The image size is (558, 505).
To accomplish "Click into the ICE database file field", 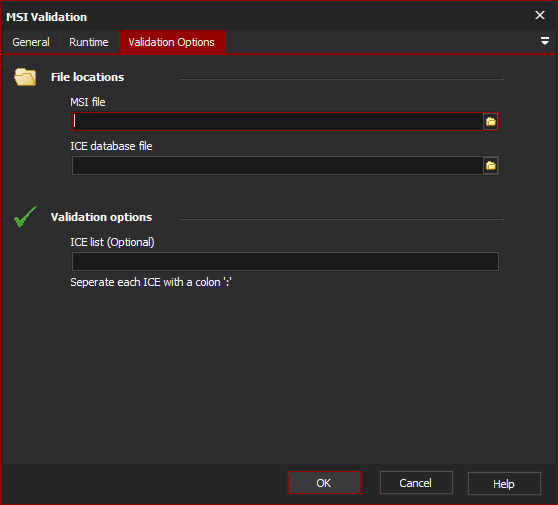I will 277,165.
